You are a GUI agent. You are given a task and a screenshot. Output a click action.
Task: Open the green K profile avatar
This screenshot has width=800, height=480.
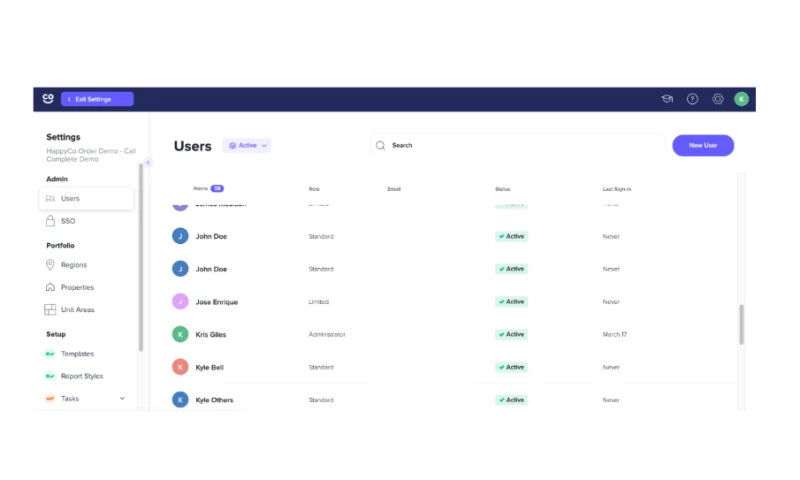point(741,99)
